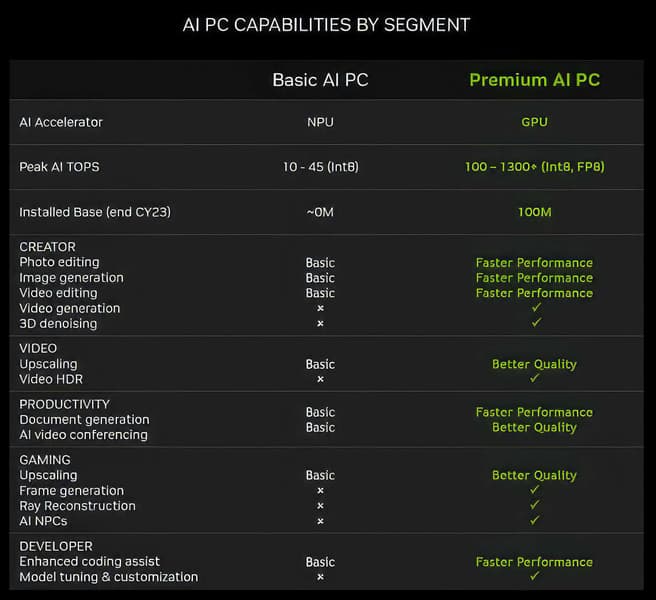The image size is (656, 600).
Task: Select the Premium AI PC column header
Action: 535,80
